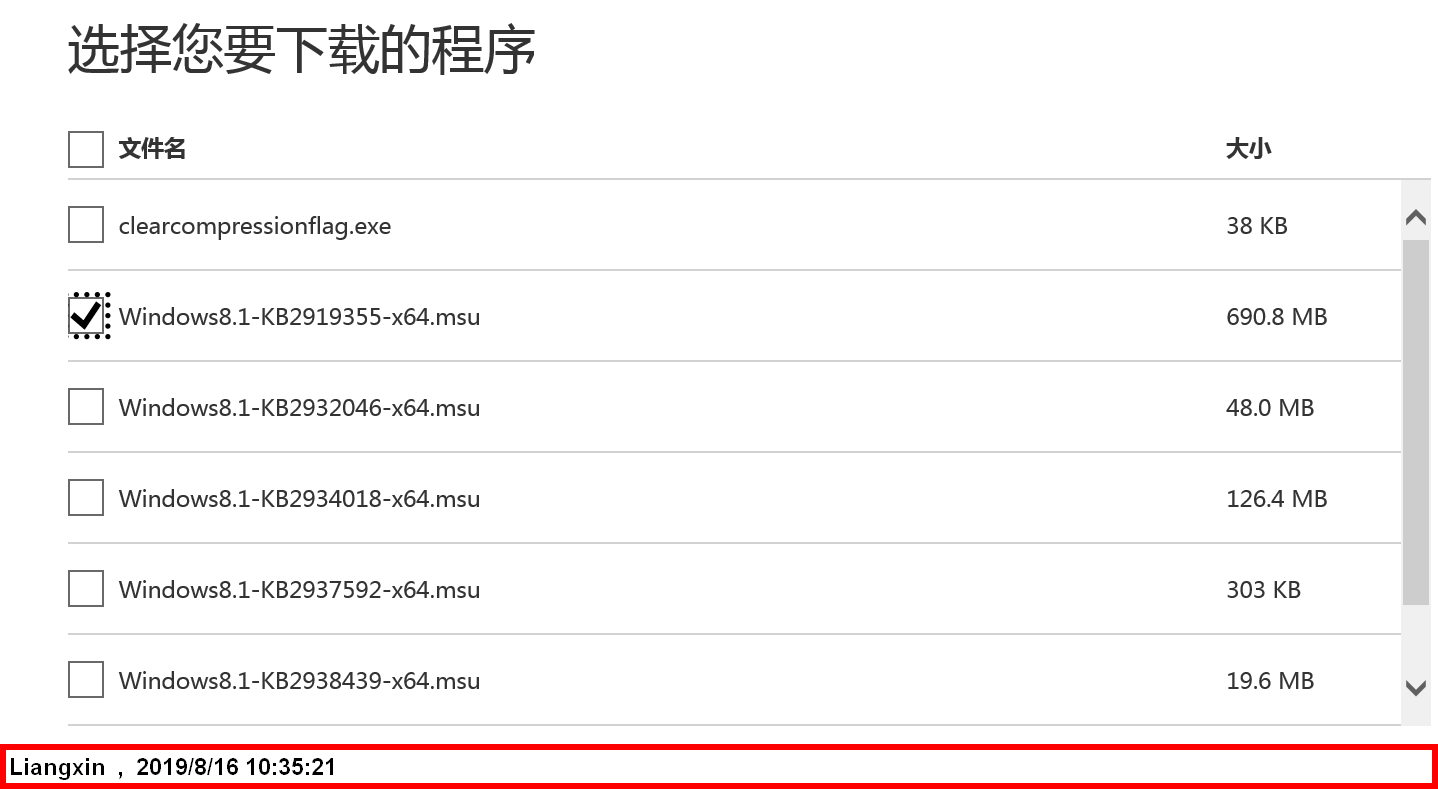The height and width of the screenshot is (789, 1438).
Task: Click the Windows8.1-KB2919355-x64.msu file name
Action: [x=299, y=317]
